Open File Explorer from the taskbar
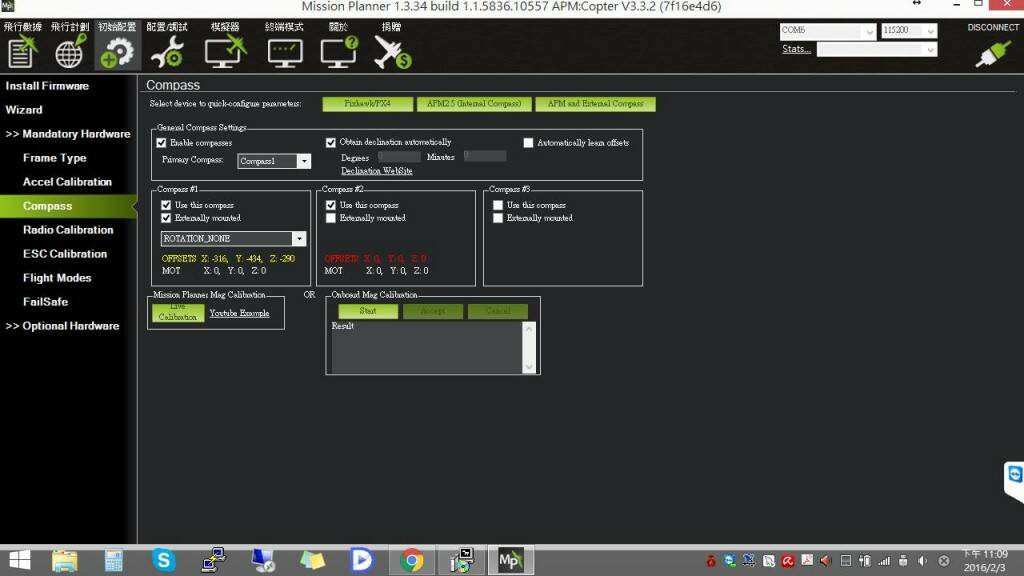 [x=65, y=560]
